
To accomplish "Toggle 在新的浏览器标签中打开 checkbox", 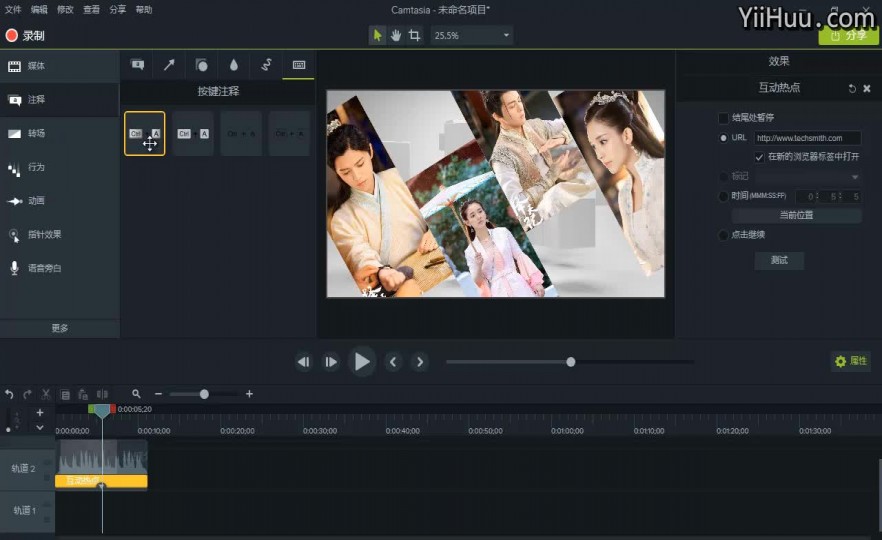I will (759, 157).
